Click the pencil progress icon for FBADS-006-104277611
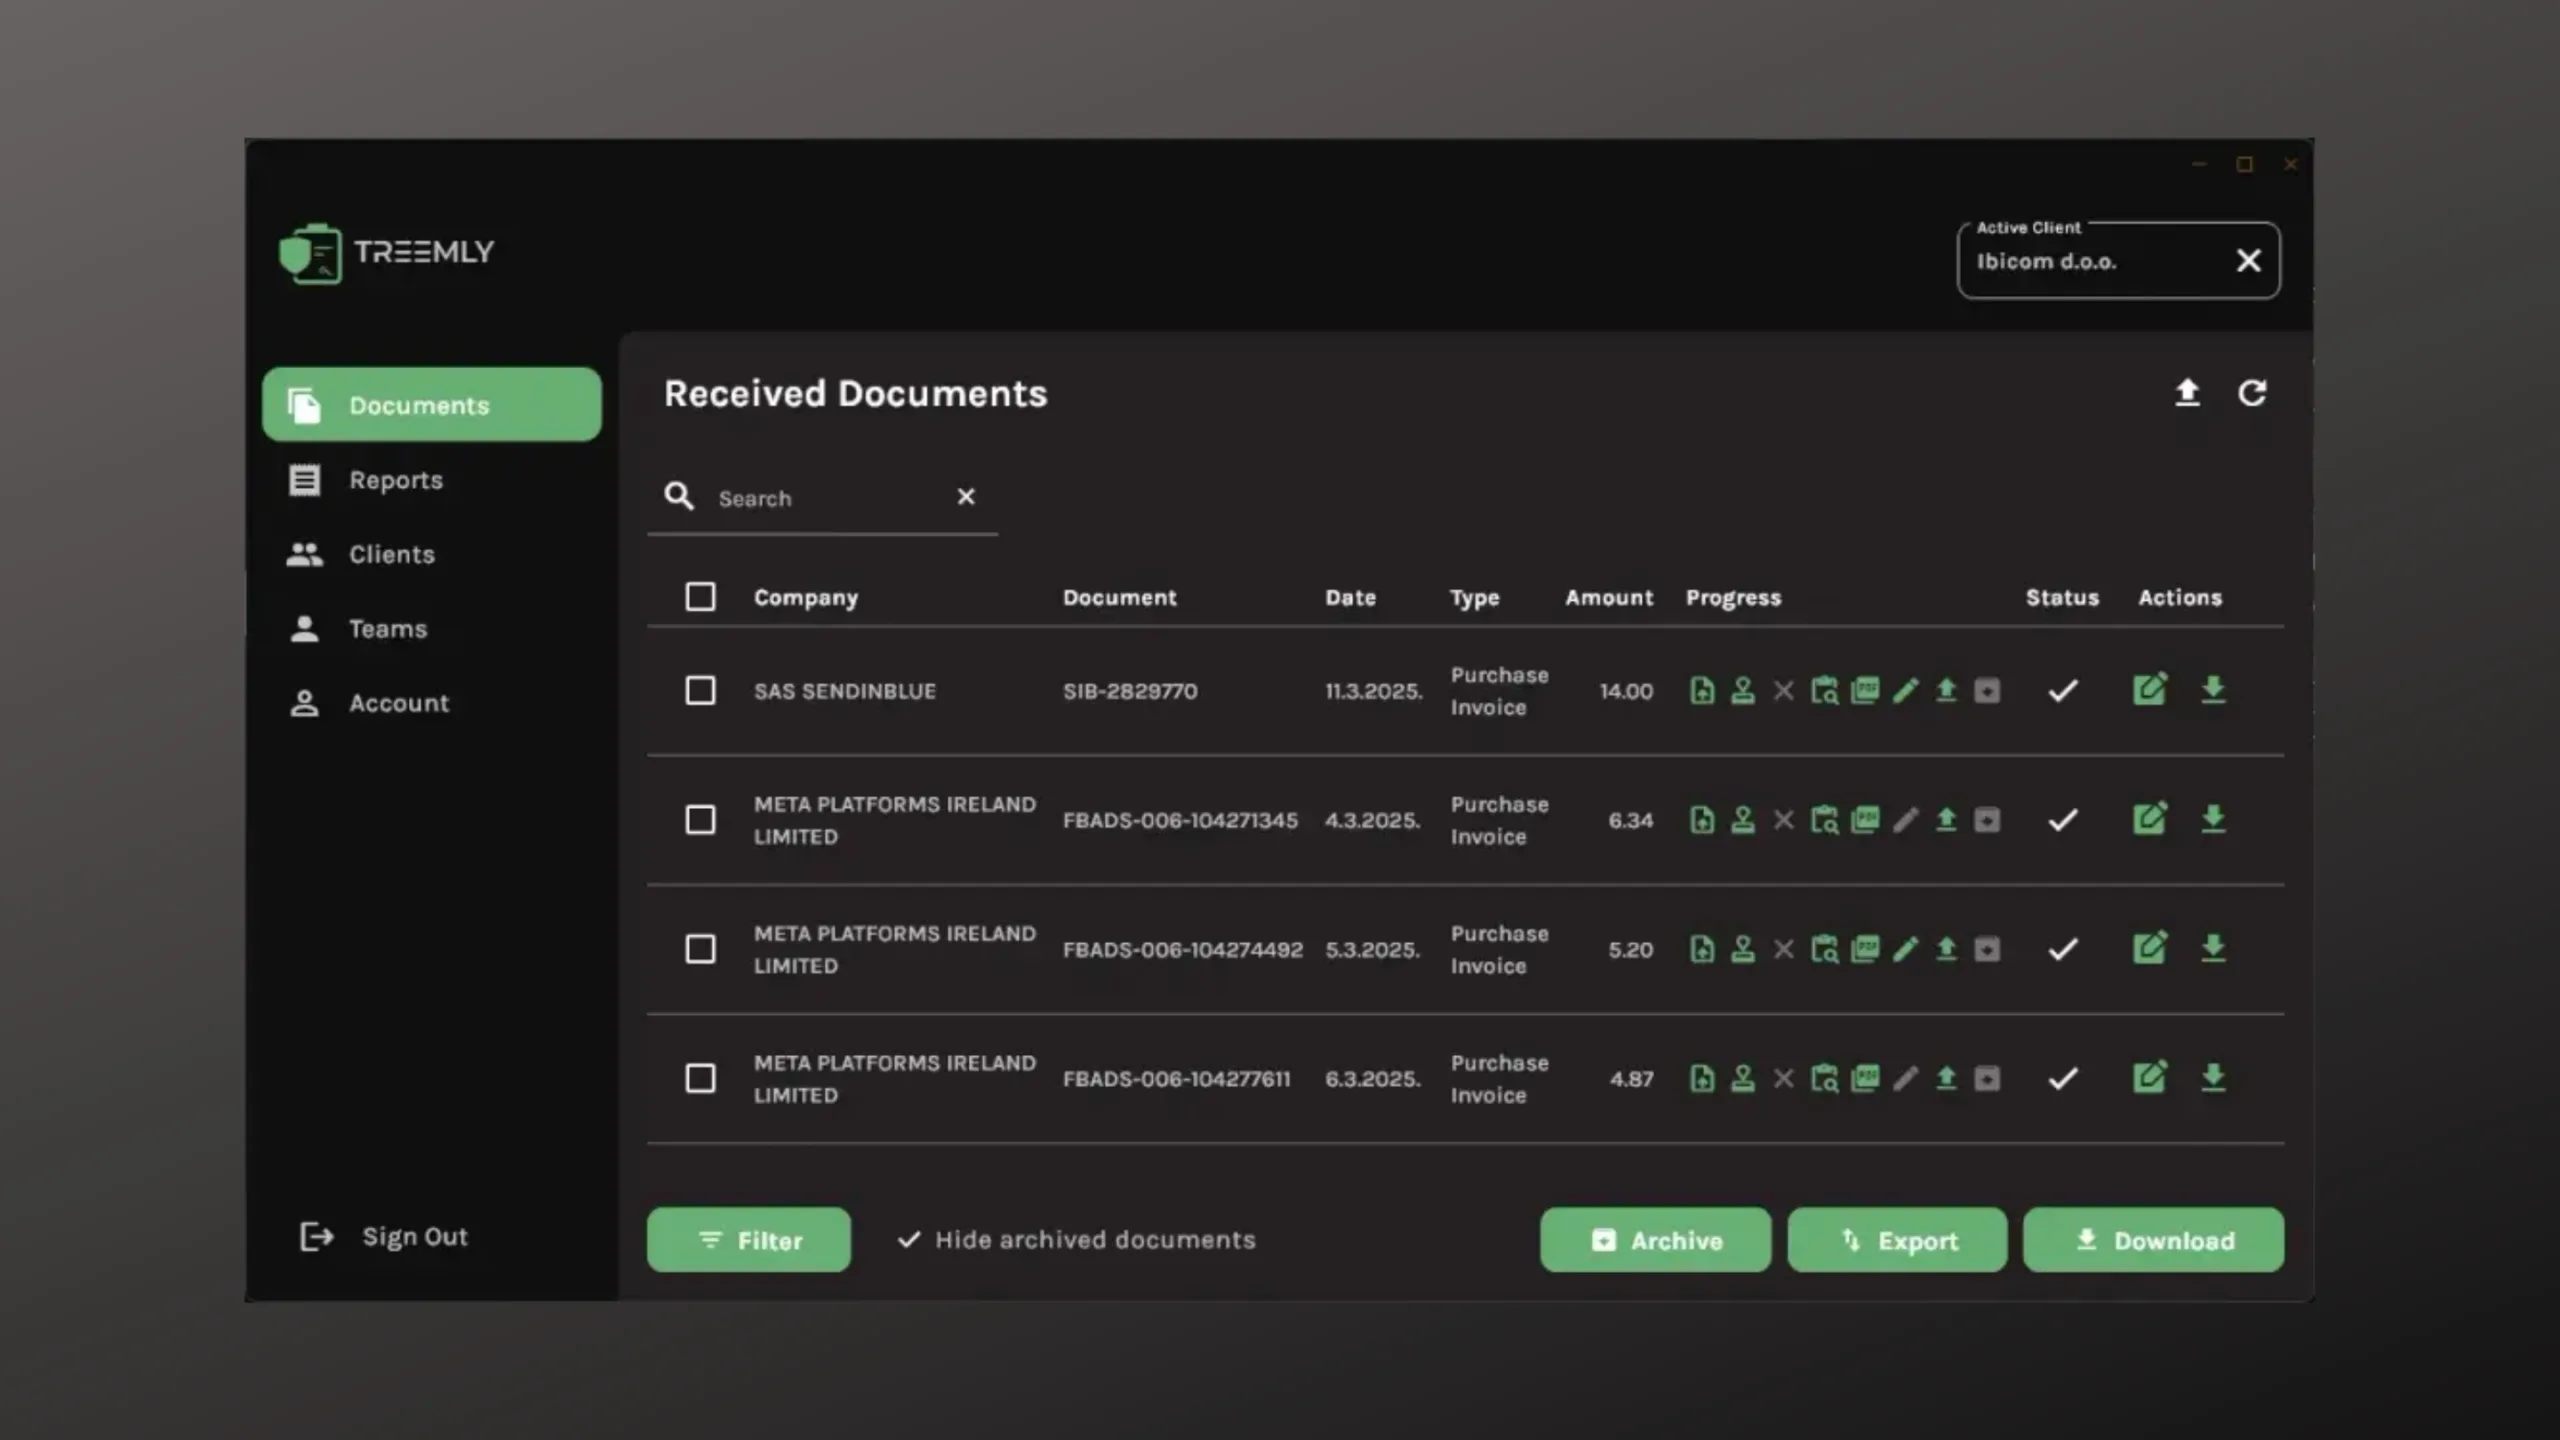Viewport: 2560px width, 1440px height. click(x=1906, y=1079)
